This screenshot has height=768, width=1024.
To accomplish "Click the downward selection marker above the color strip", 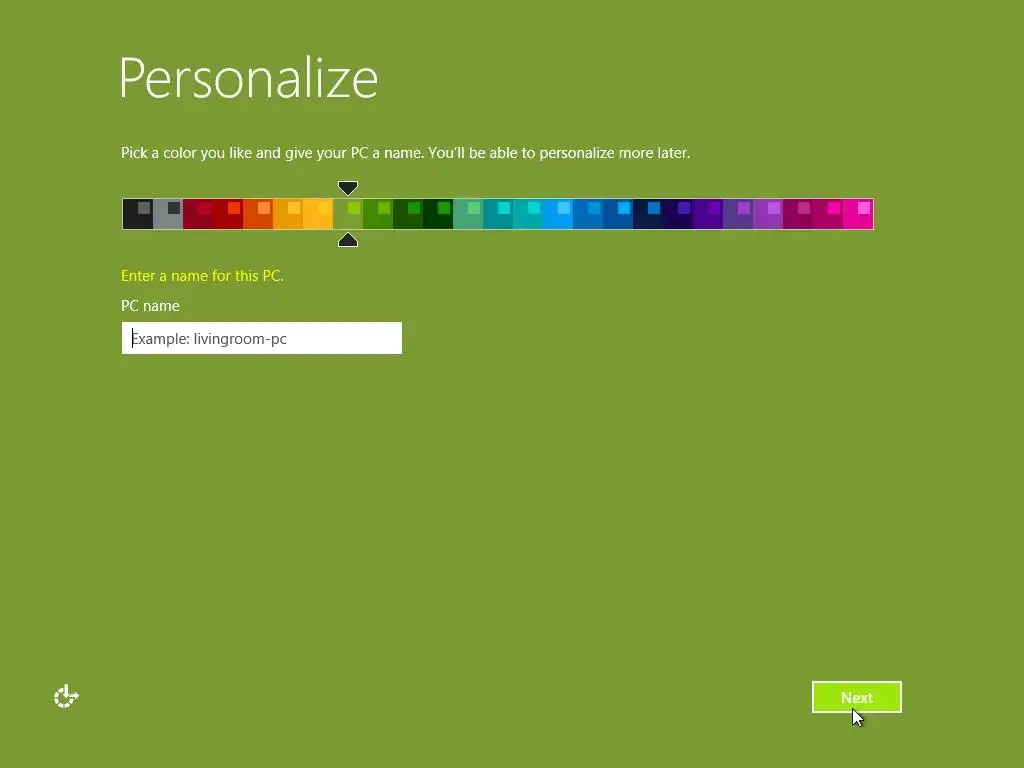I will [348, 188].
